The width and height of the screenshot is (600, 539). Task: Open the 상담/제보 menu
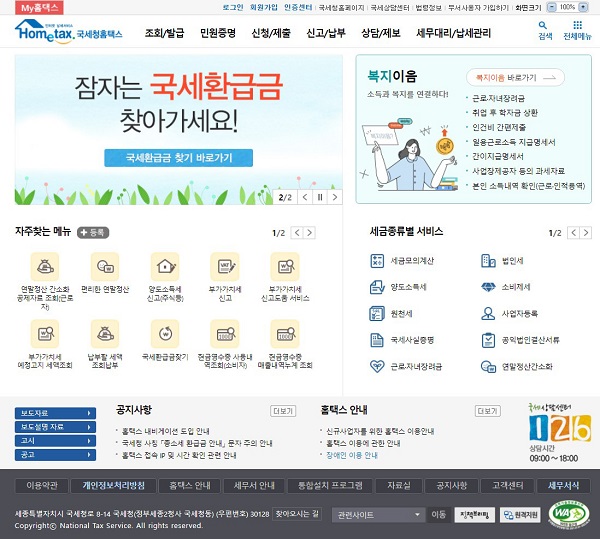coord(381,33)
